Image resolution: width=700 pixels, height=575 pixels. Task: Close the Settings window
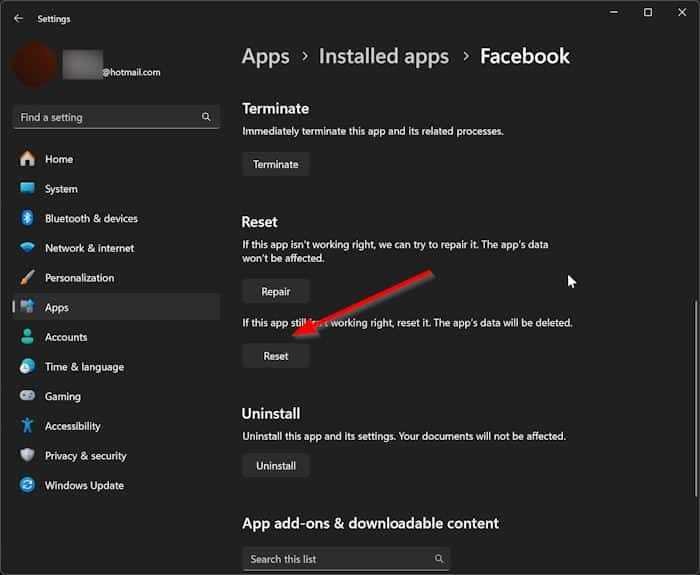[x=682, y=12]
